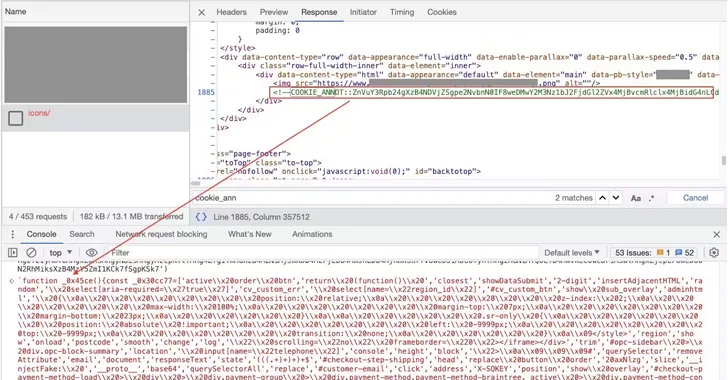Open the Animations drawer tab

[x=312, y=234]
